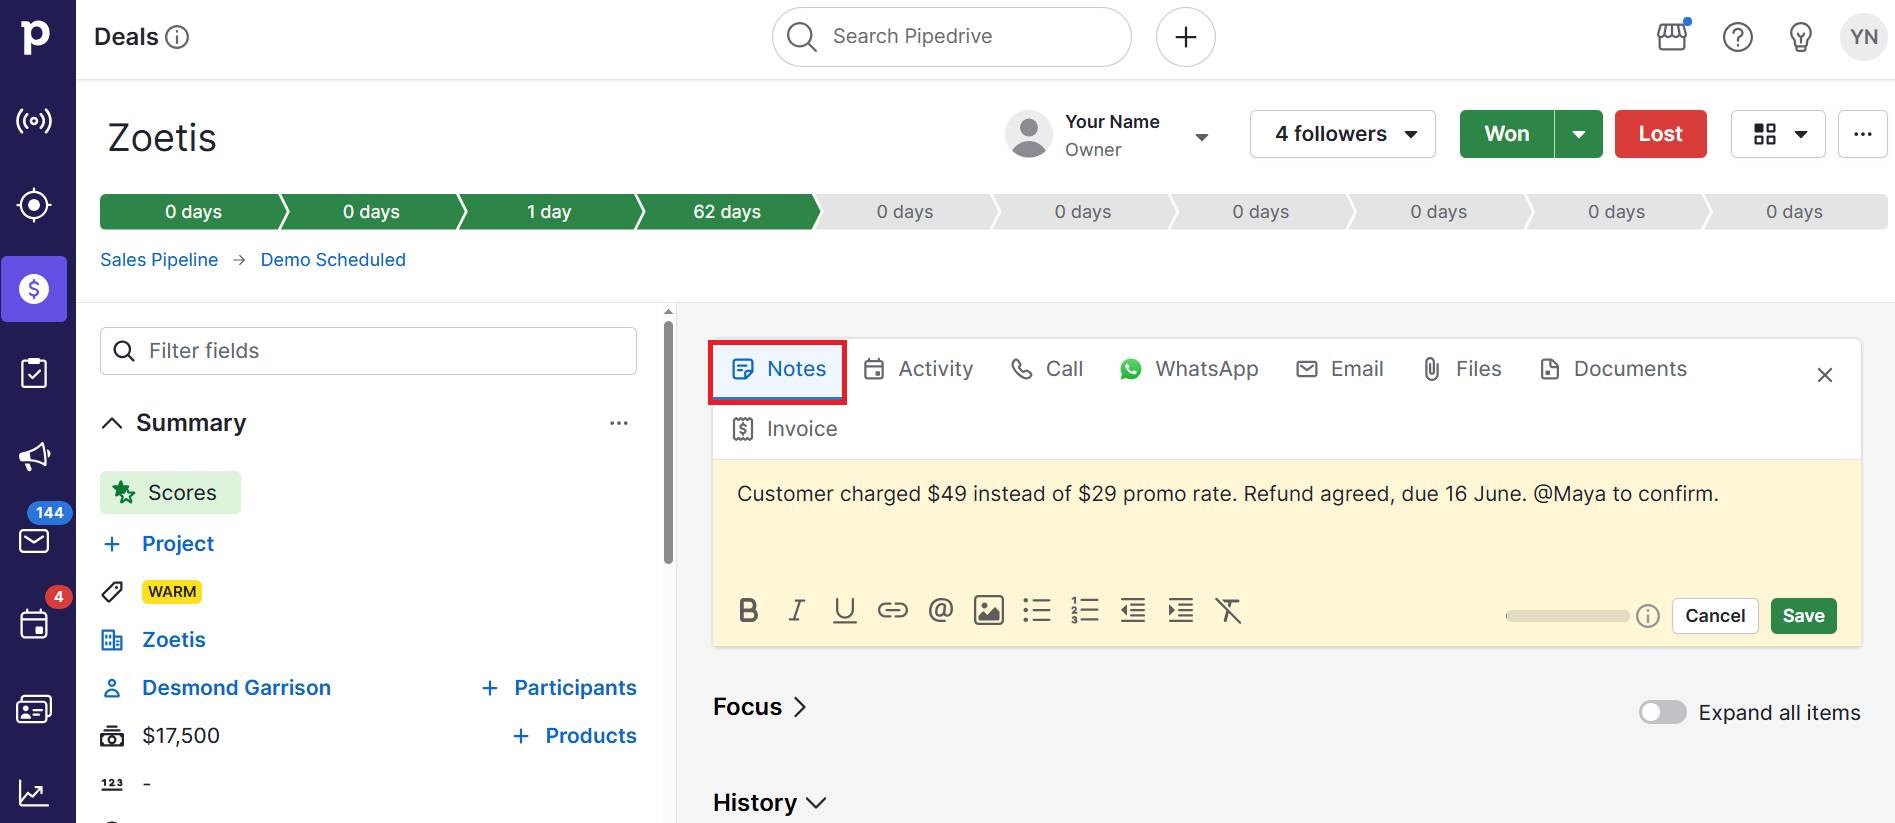Decrease indent in the note
Screen dimensions: 1895x823
point(1133,610)
